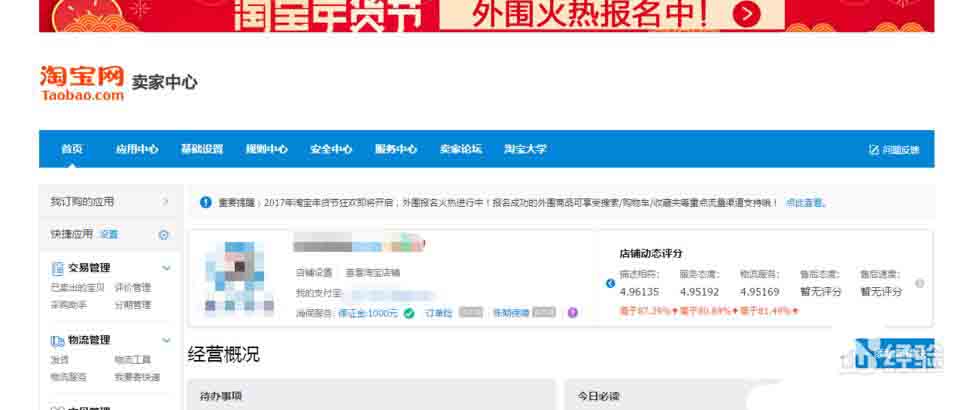955x410 pixels.
Task: Click the purple help icon after 账期保障
Action: tap(572, 313)
